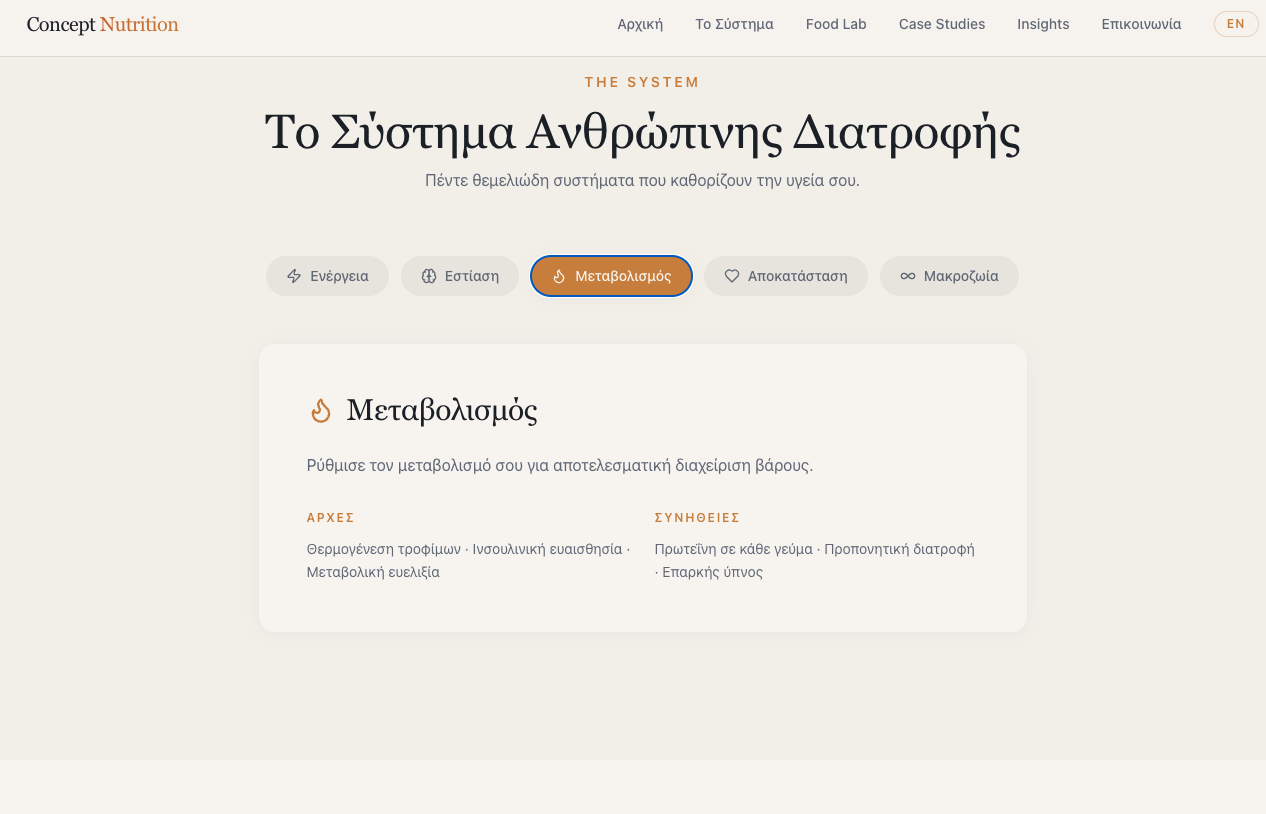Screen dimensions: 1266x814
Task: Open the Επικοινωνία contact link
Action: 1141,24
